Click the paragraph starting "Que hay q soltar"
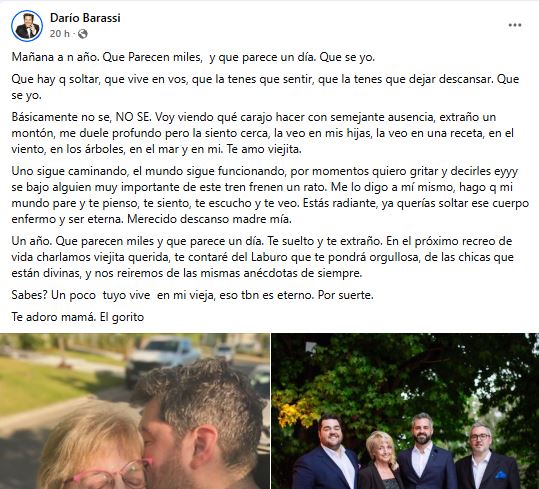 click(265, 87)
